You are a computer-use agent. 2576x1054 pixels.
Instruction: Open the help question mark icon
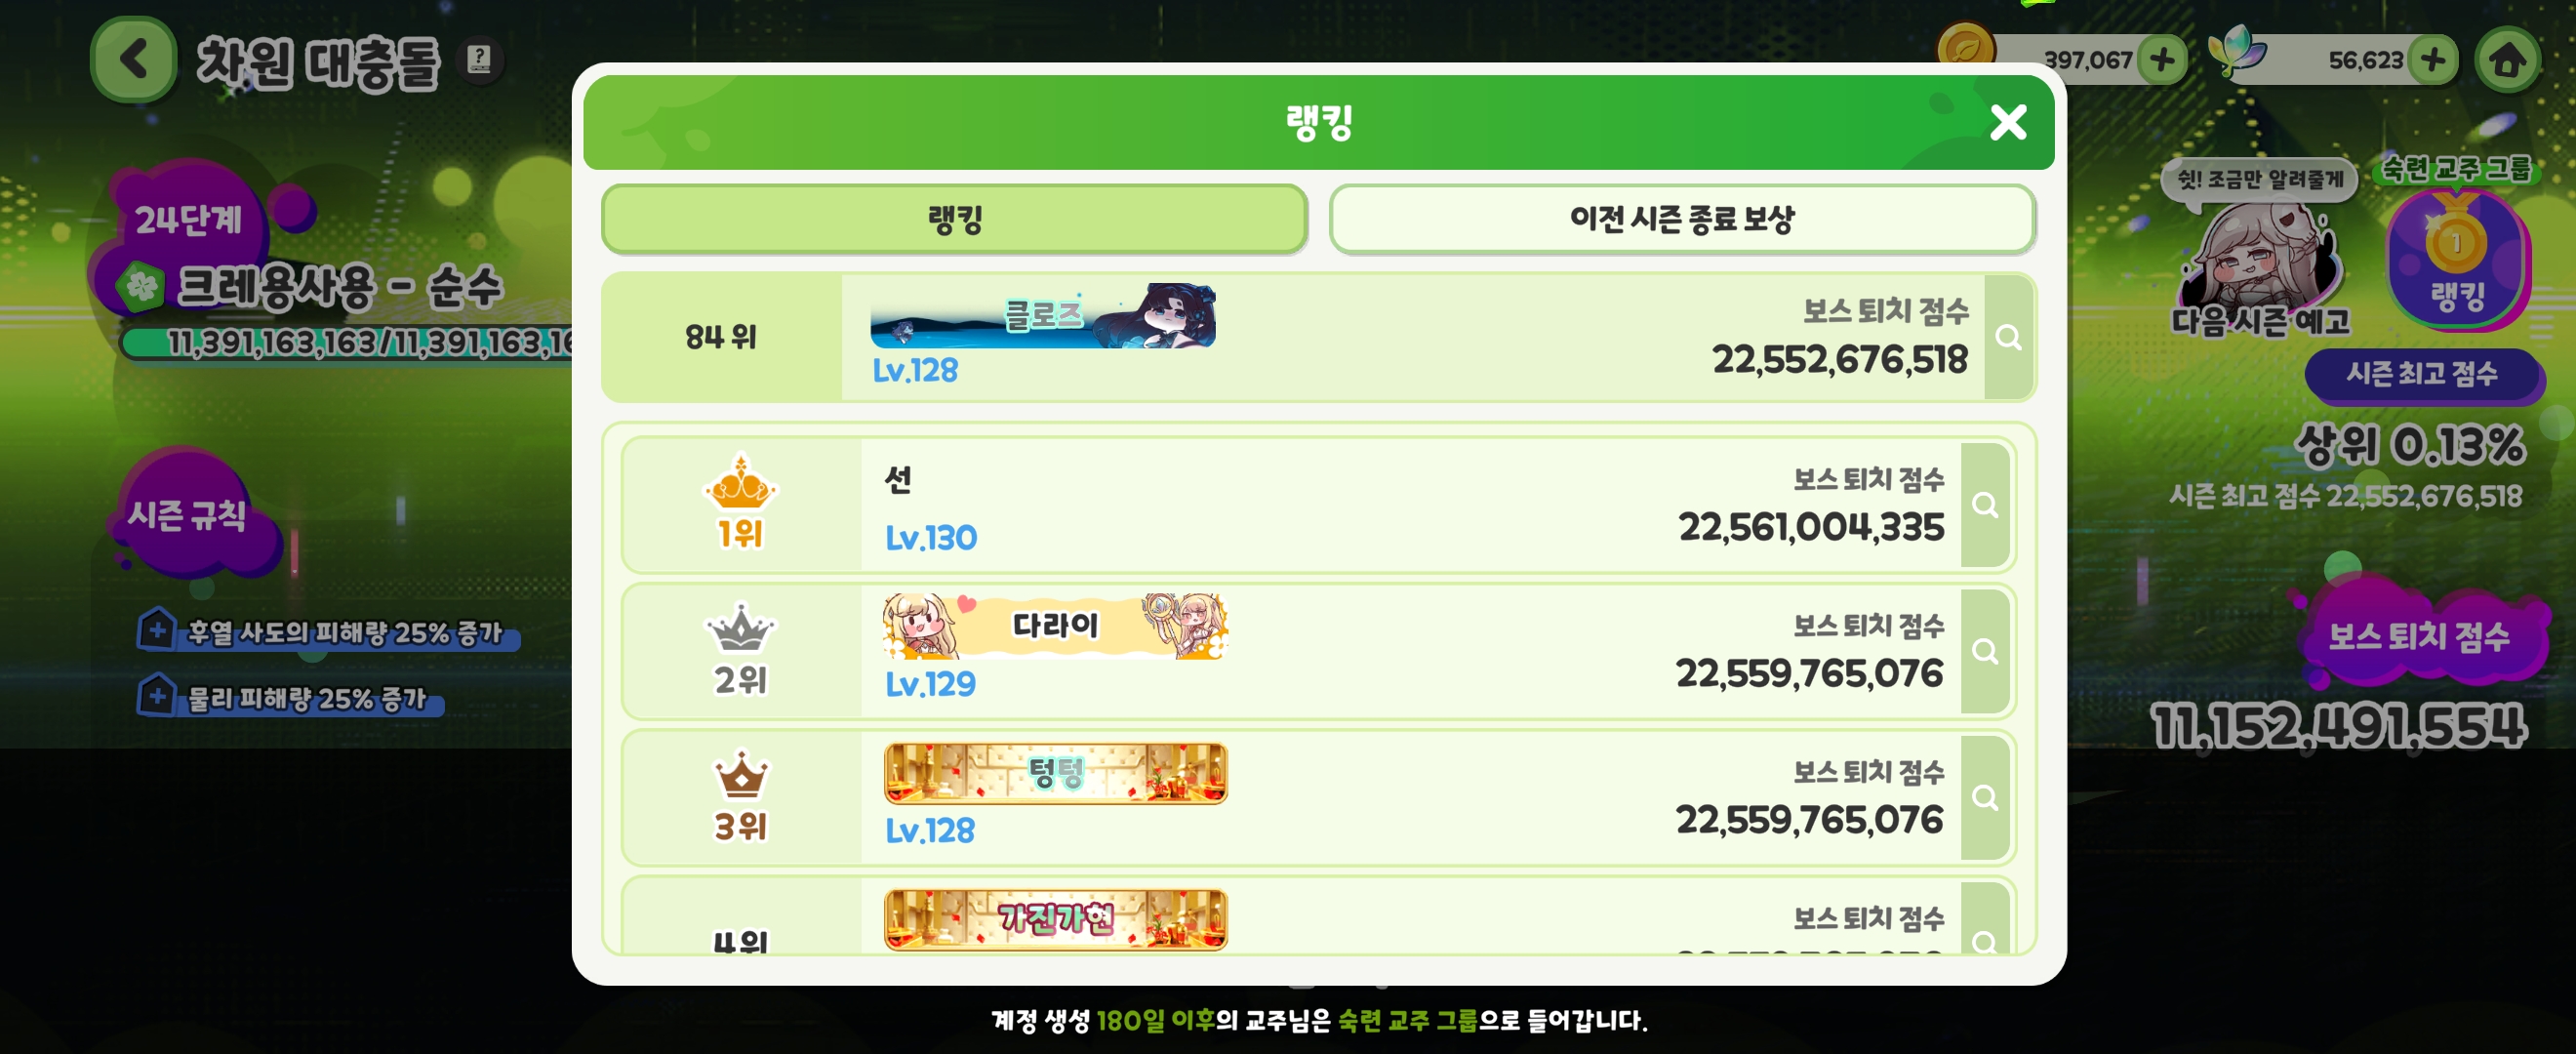coord(480,59)
